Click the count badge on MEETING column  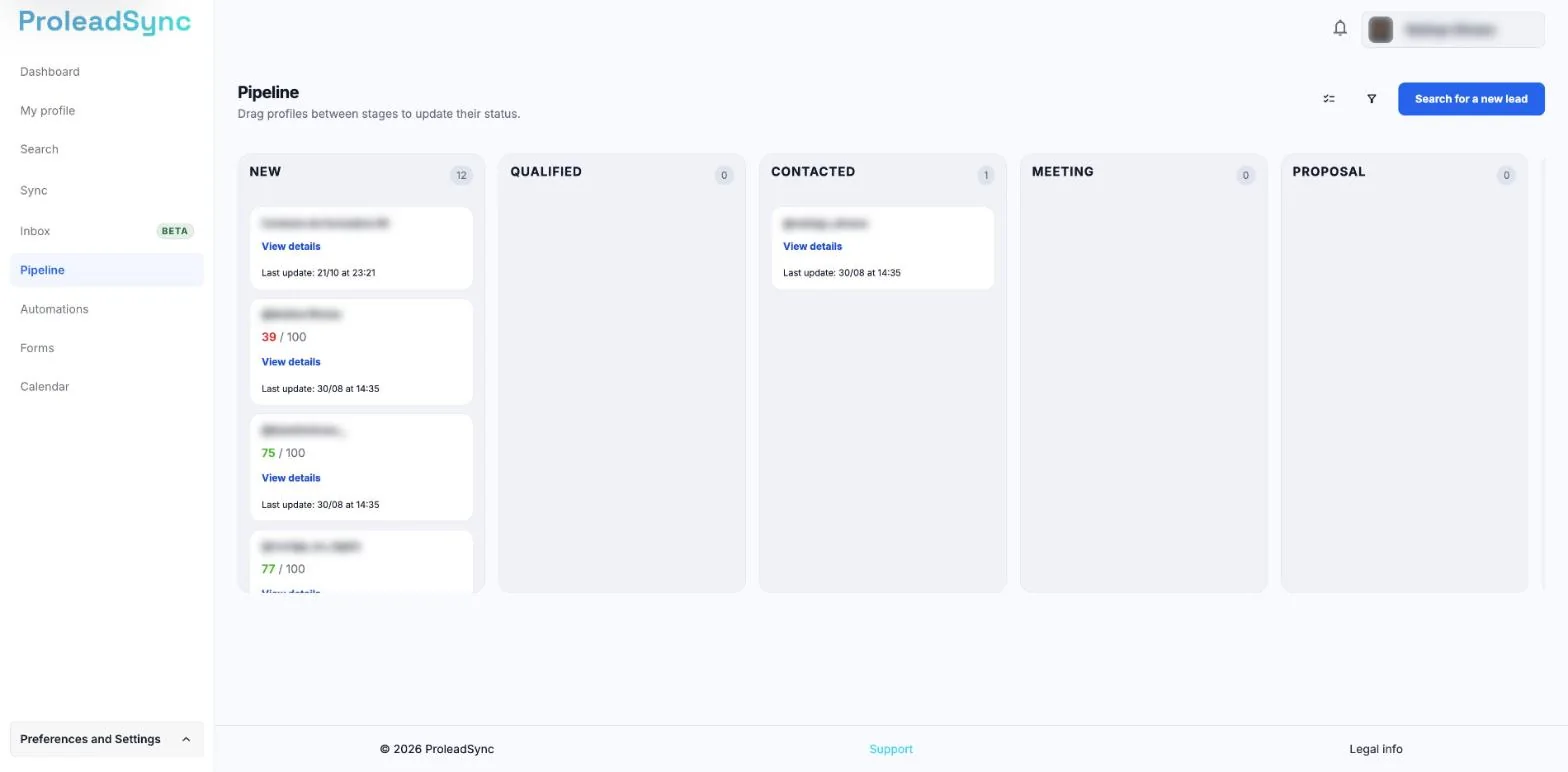[1245, 176]
